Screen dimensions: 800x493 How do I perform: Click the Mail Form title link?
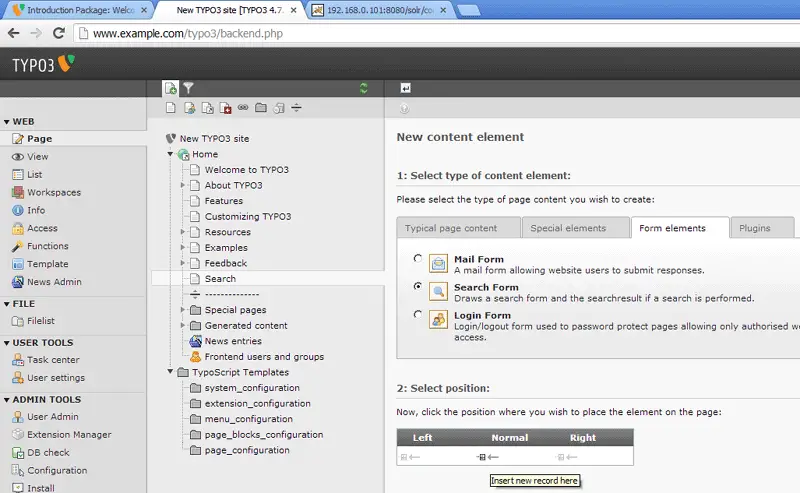pos(479,259)
